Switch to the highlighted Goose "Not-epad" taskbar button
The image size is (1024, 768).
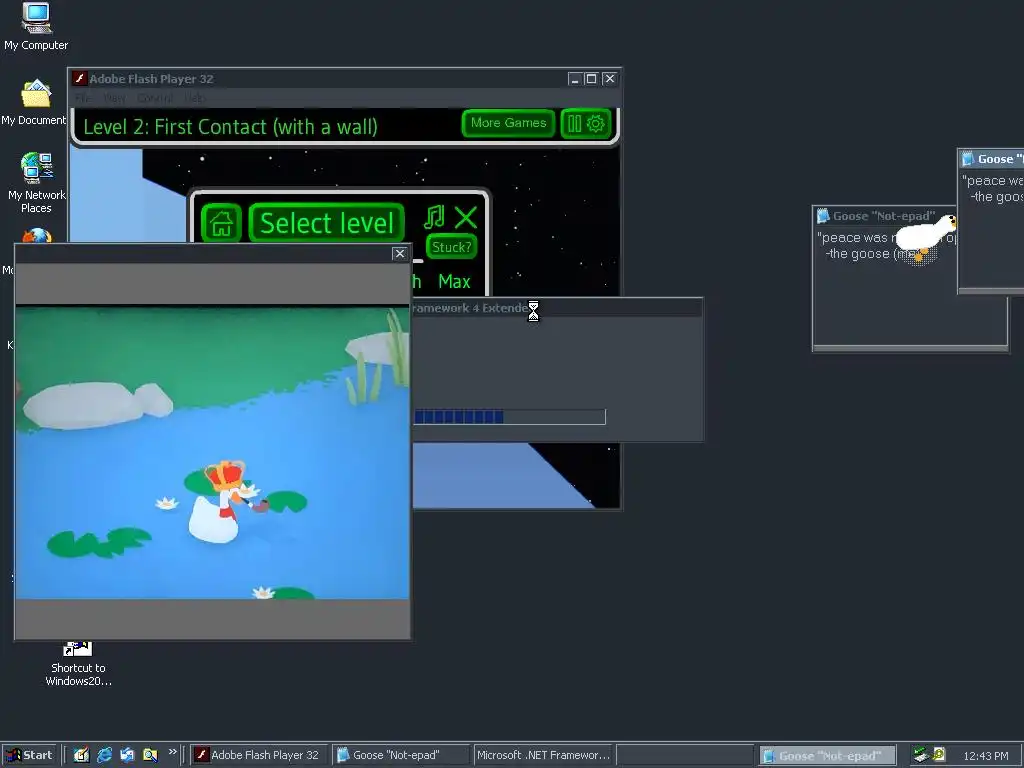pos(827,756)
